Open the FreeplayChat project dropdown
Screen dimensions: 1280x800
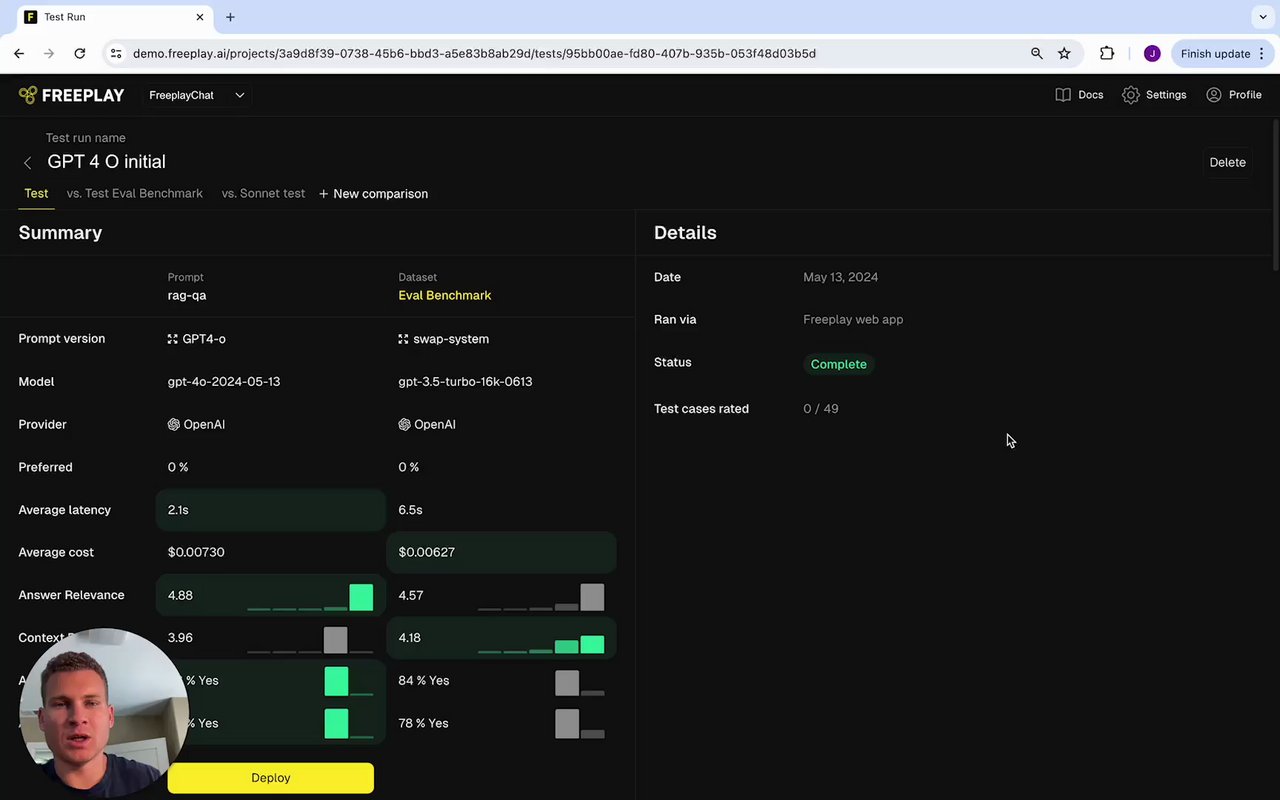(197, 95)
